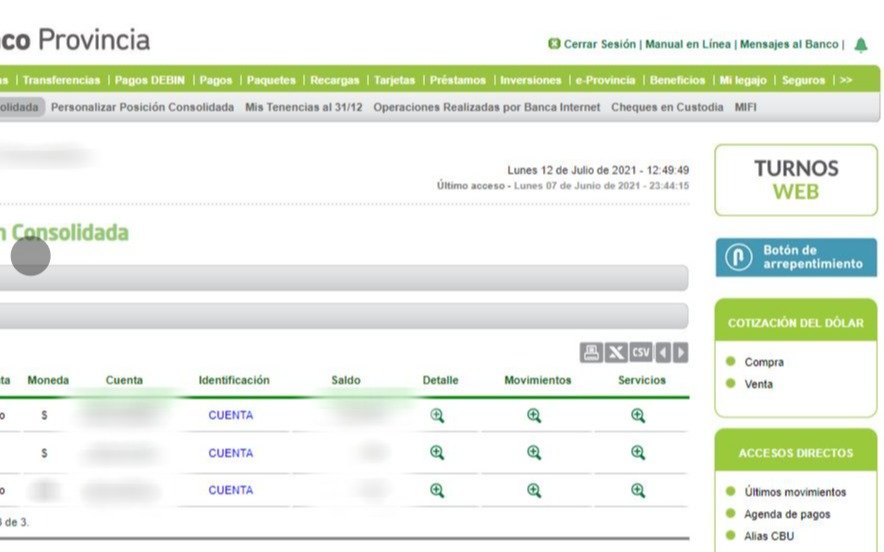Select Mis Tenencias al 31/12 submenu

tap(303, 107)
